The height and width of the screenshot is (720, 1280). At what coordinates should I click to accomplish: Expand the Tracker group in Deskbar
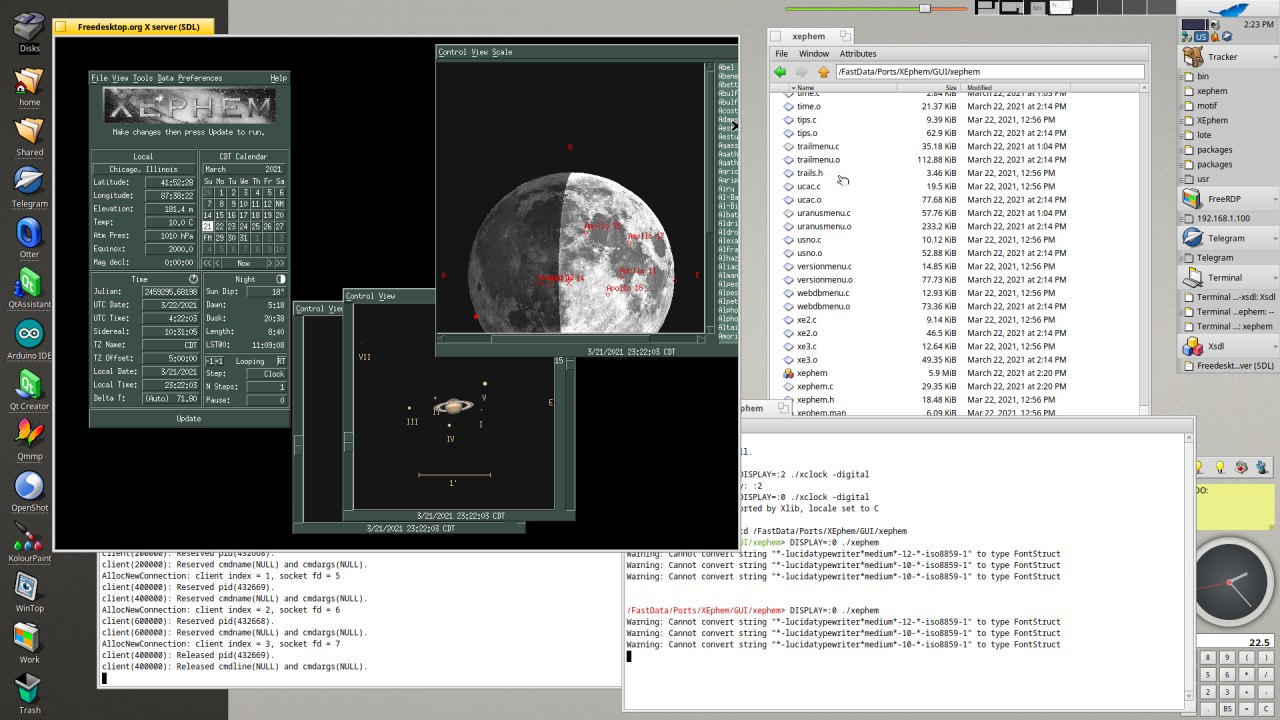tap(1273, 57)
